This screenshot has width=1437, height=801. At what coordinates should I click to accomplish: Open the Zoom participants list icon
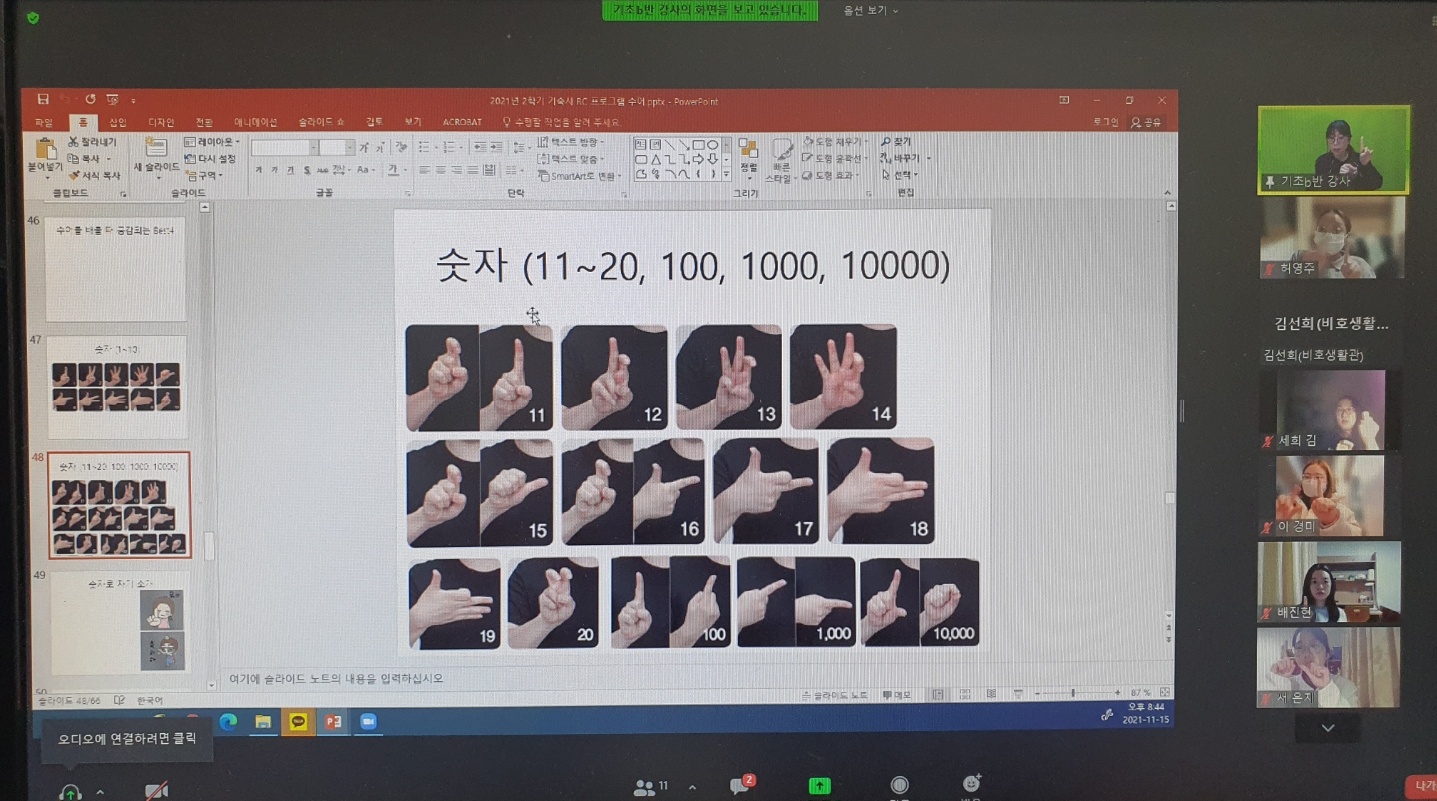click(x=646, y=788)
